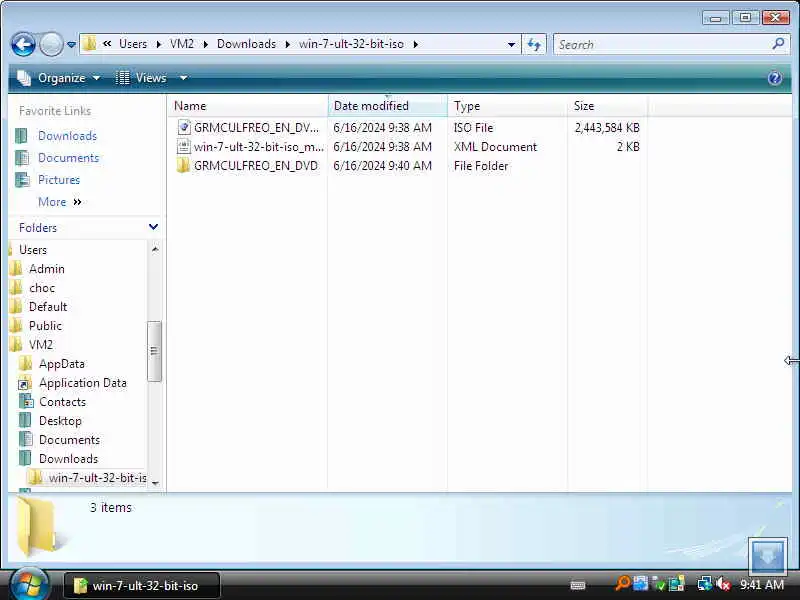Select the Default folder in tree

click(x=48, y=307)
